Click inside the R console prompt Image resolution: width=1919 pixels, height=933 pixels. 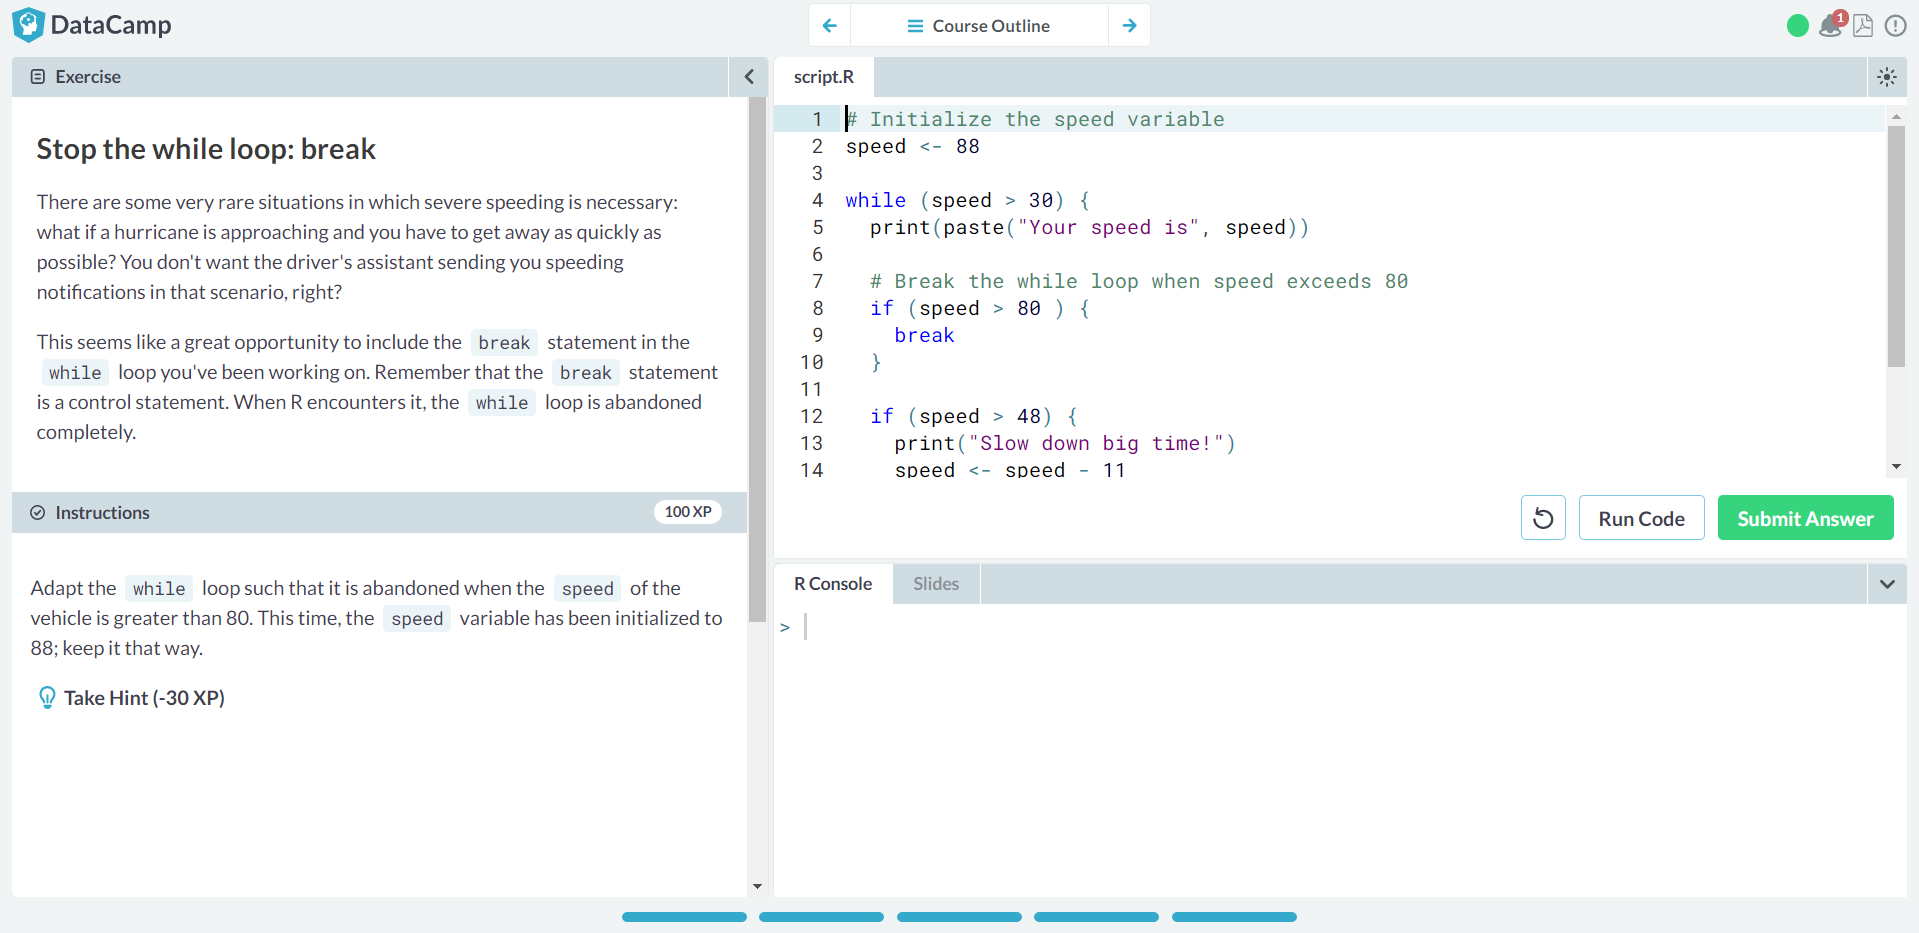tap(1340, 627)
